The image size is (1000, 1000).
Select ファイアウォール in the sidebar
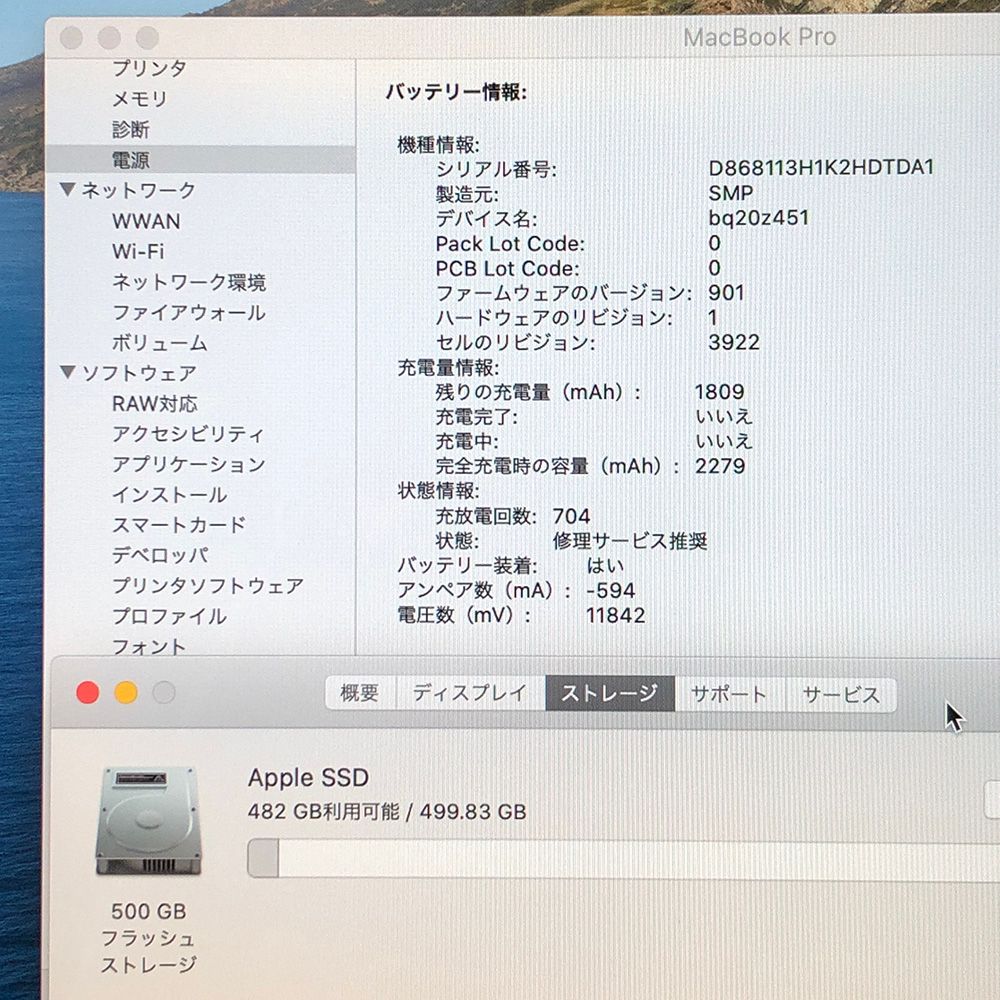[189, 312]
